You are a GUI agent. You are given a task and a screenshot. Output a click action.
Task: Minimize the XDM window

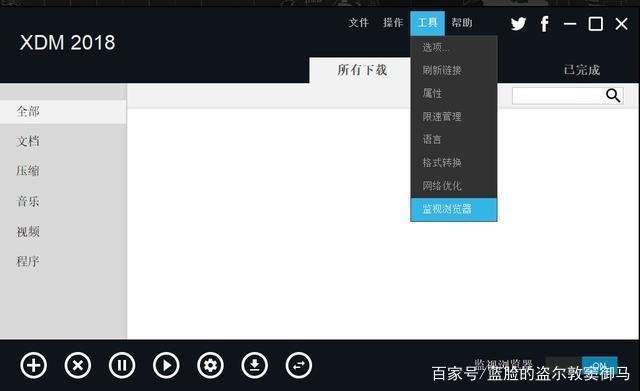[x=570, y=24]
